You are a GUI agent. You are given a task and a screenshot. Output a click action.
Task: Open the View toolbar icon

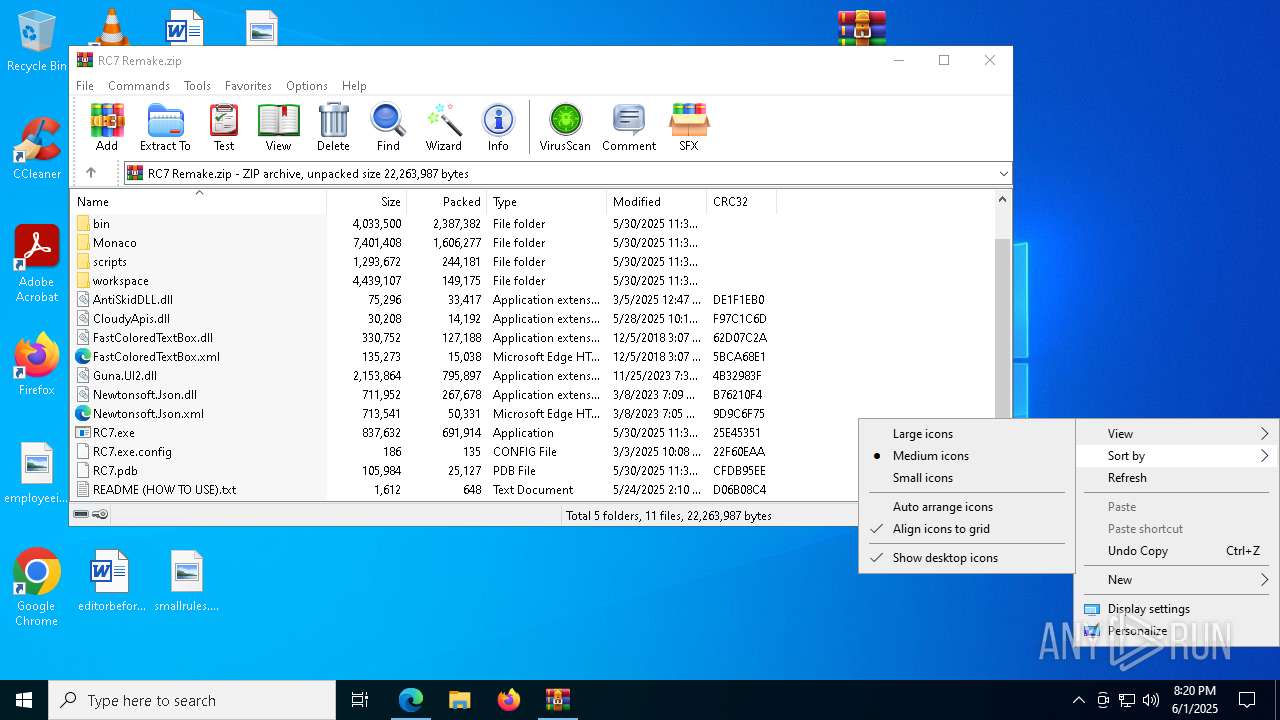coord(278,127)
